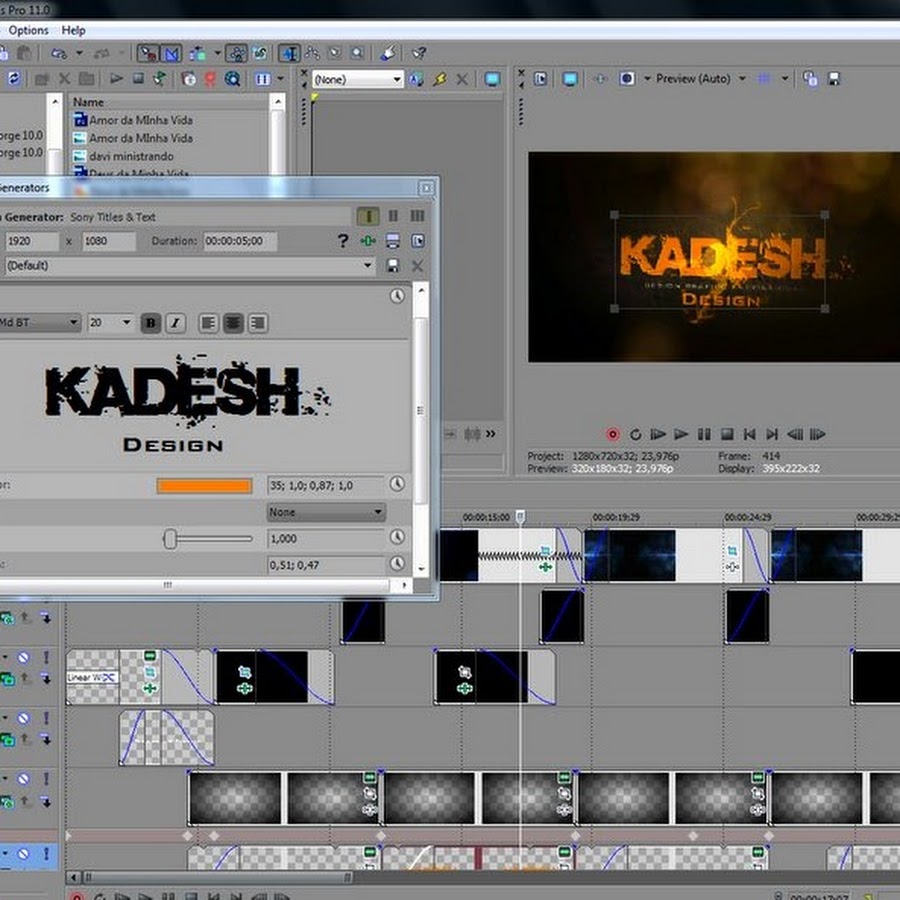The width and height of the screenshot is (900, 900).
Task: Open the overlays grid dropdown arrow
Action: (785, 79)
